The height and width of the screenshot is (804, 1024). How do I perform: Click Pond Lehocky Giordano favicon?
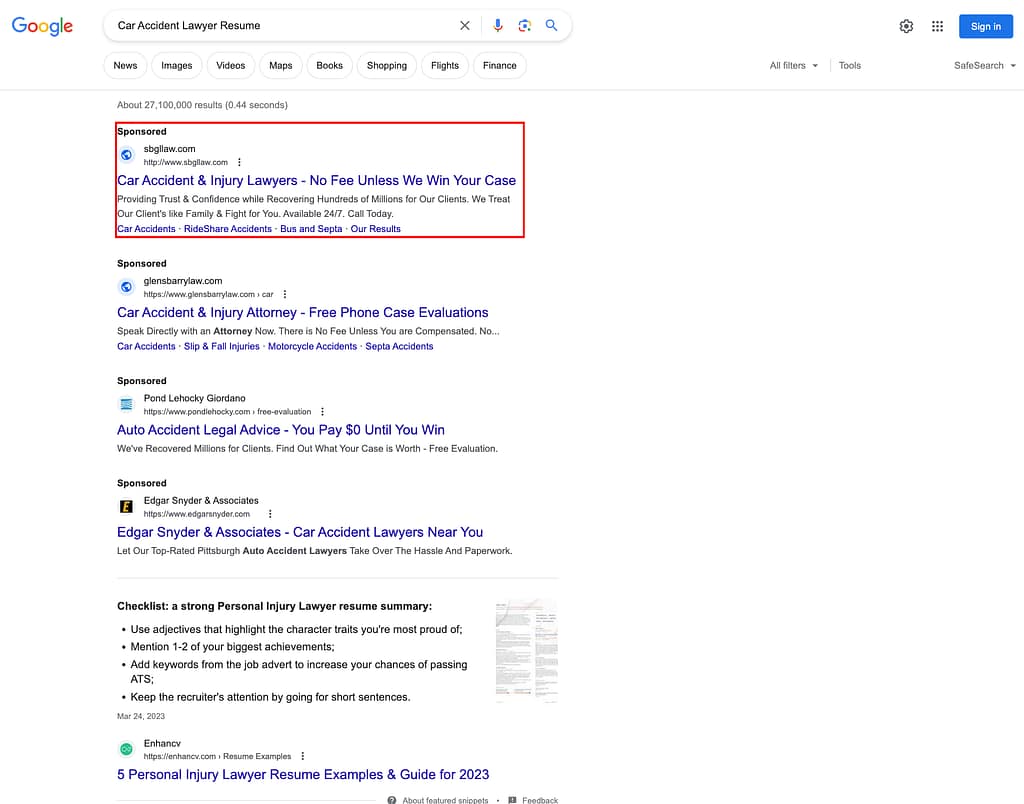pos(127,404)
